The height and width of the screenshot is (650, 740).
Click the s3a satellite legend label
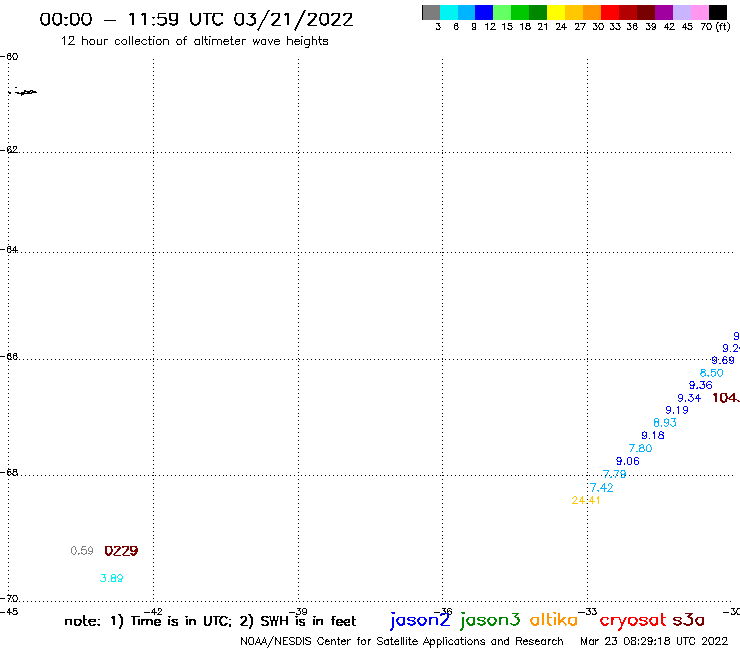point(688,620)
